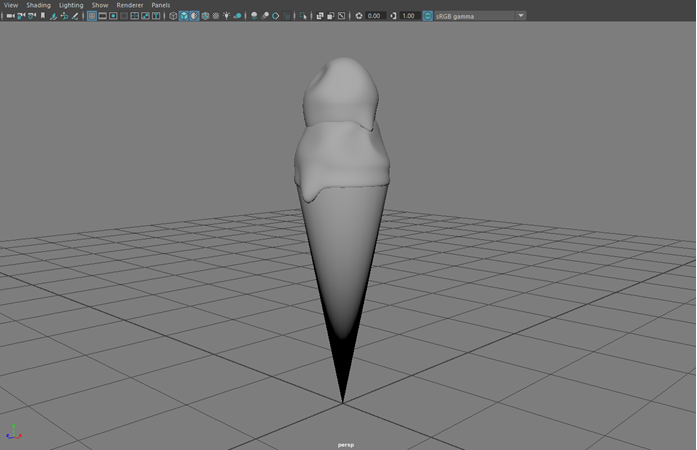Select the Grease Pencil tool icon
This screenshot has height=450, width=697.
[75, 16]
